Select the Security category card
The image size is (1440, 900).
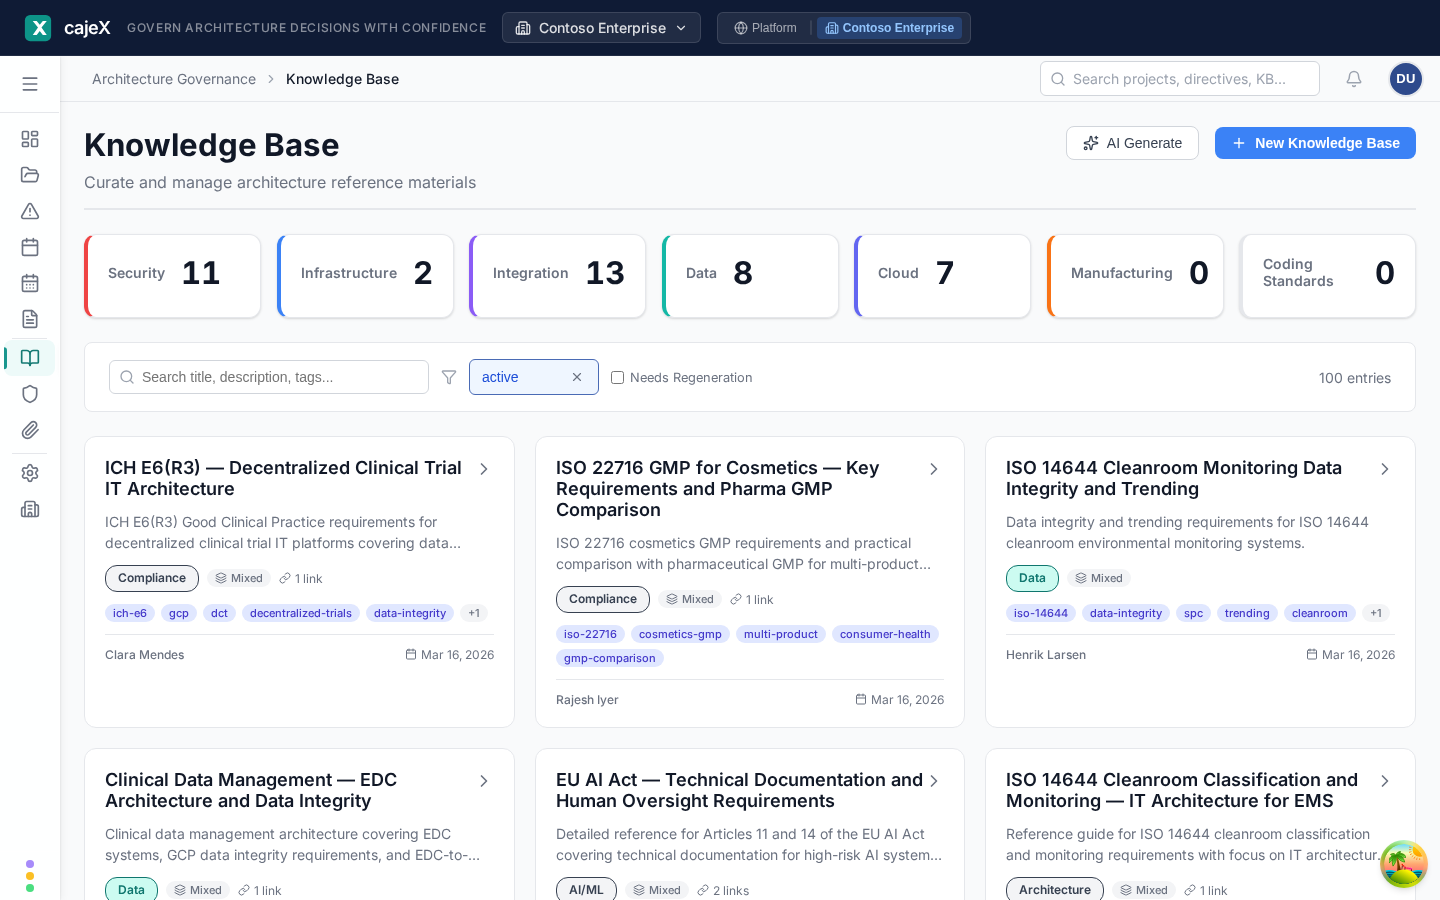173,276
